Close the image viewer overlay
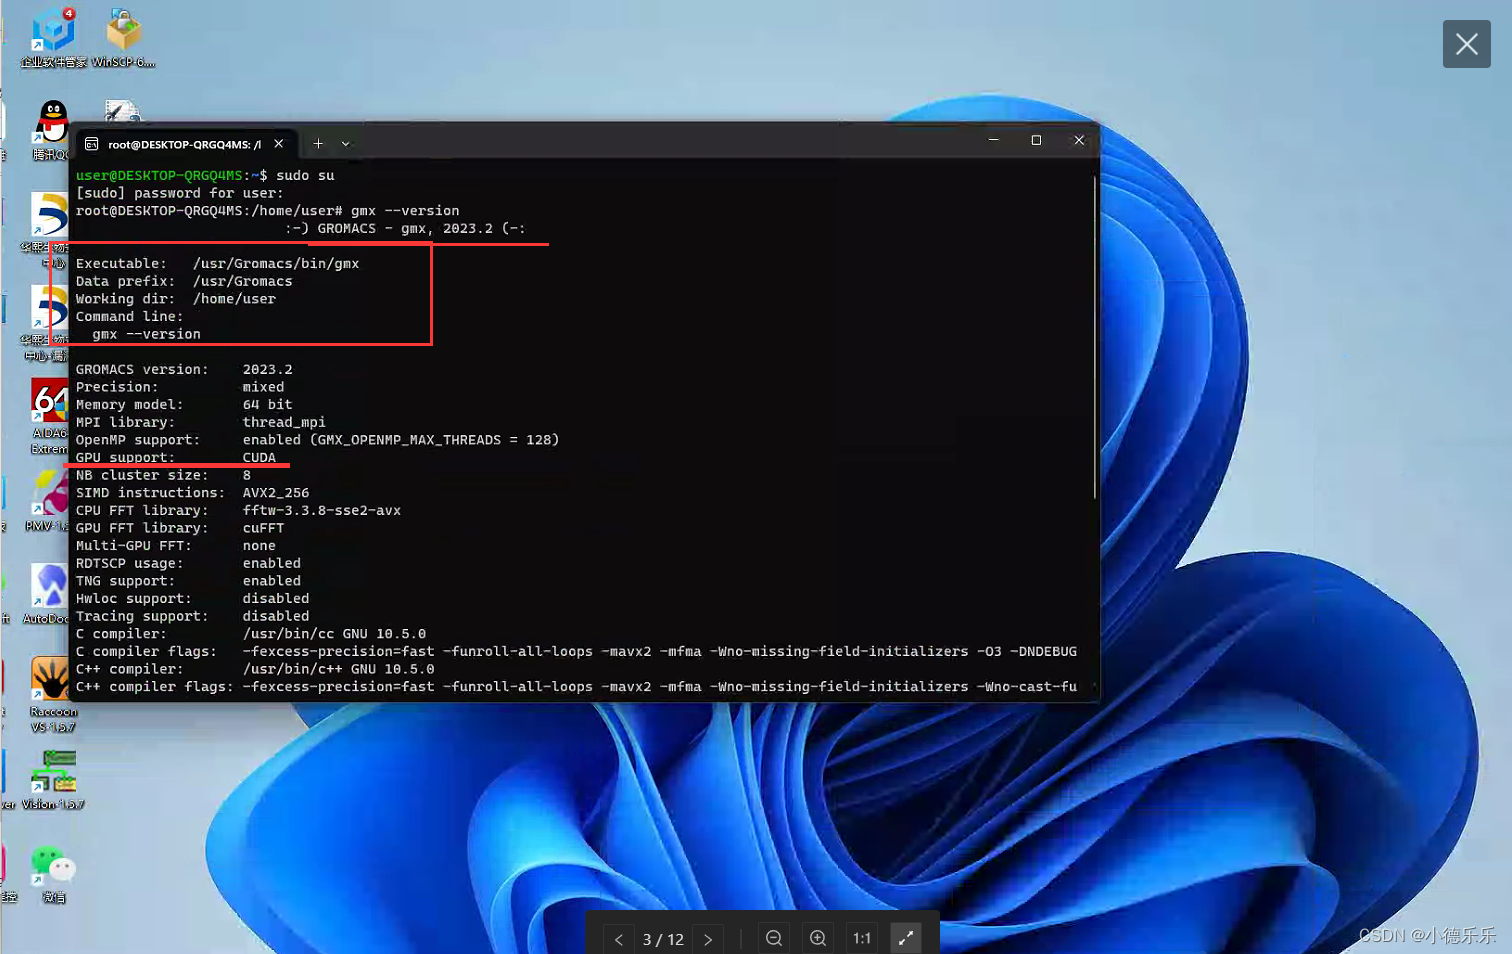 pos(1466,44)
